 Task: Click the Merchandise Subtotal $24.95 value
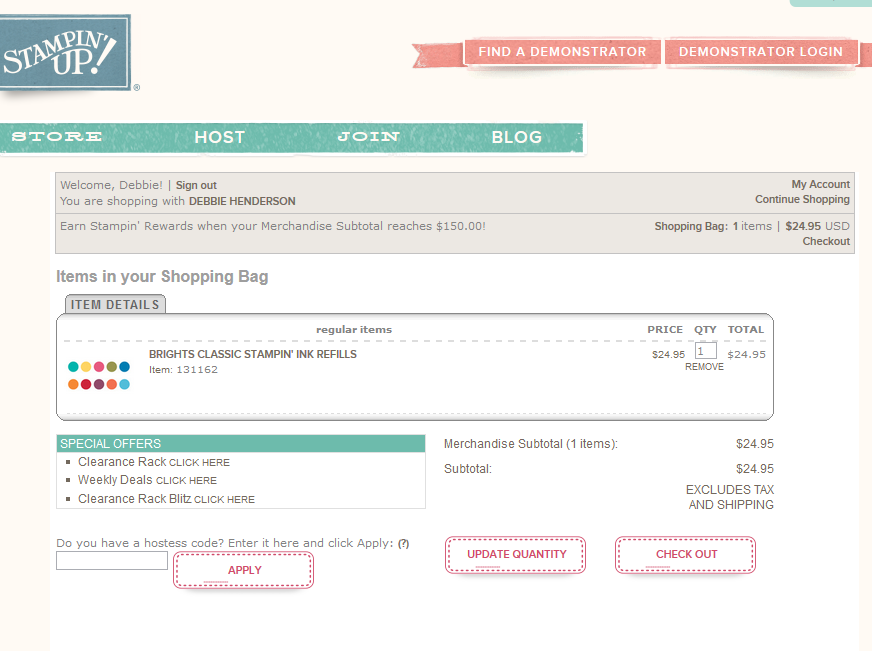(x=755, y=444)
